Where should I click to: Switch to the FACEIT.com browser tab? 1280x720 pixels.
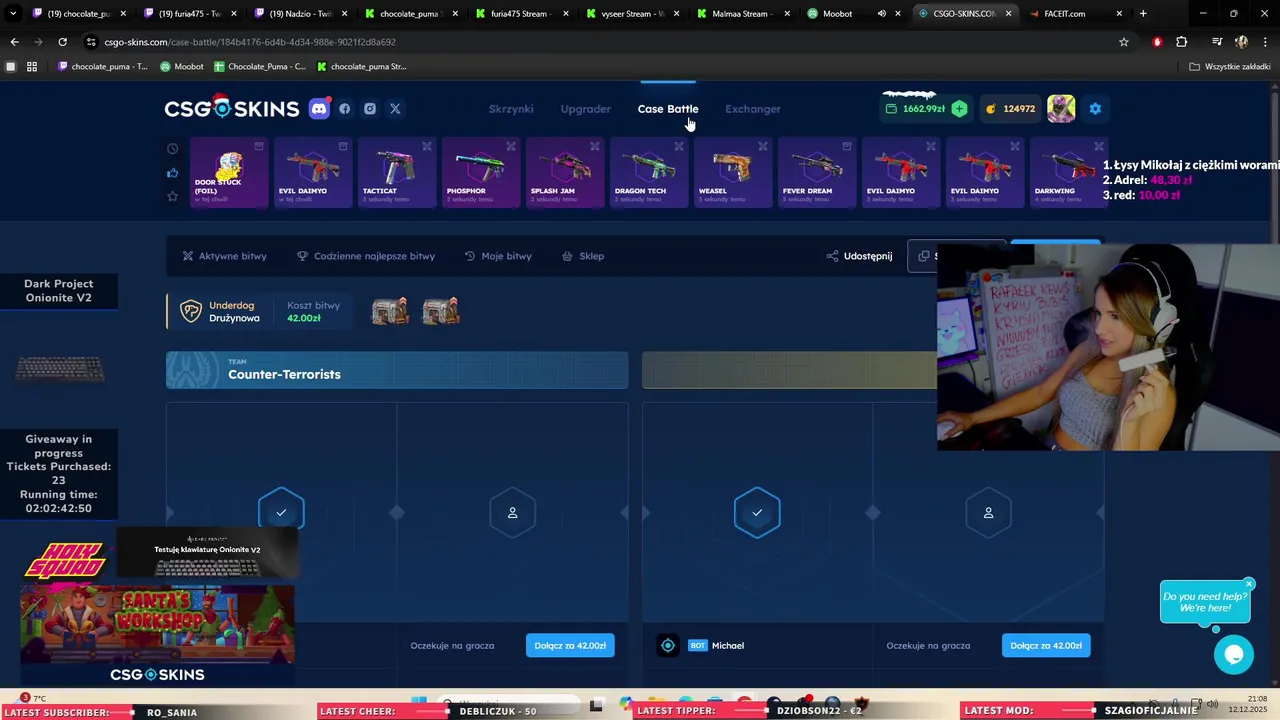coord(1075,14)
